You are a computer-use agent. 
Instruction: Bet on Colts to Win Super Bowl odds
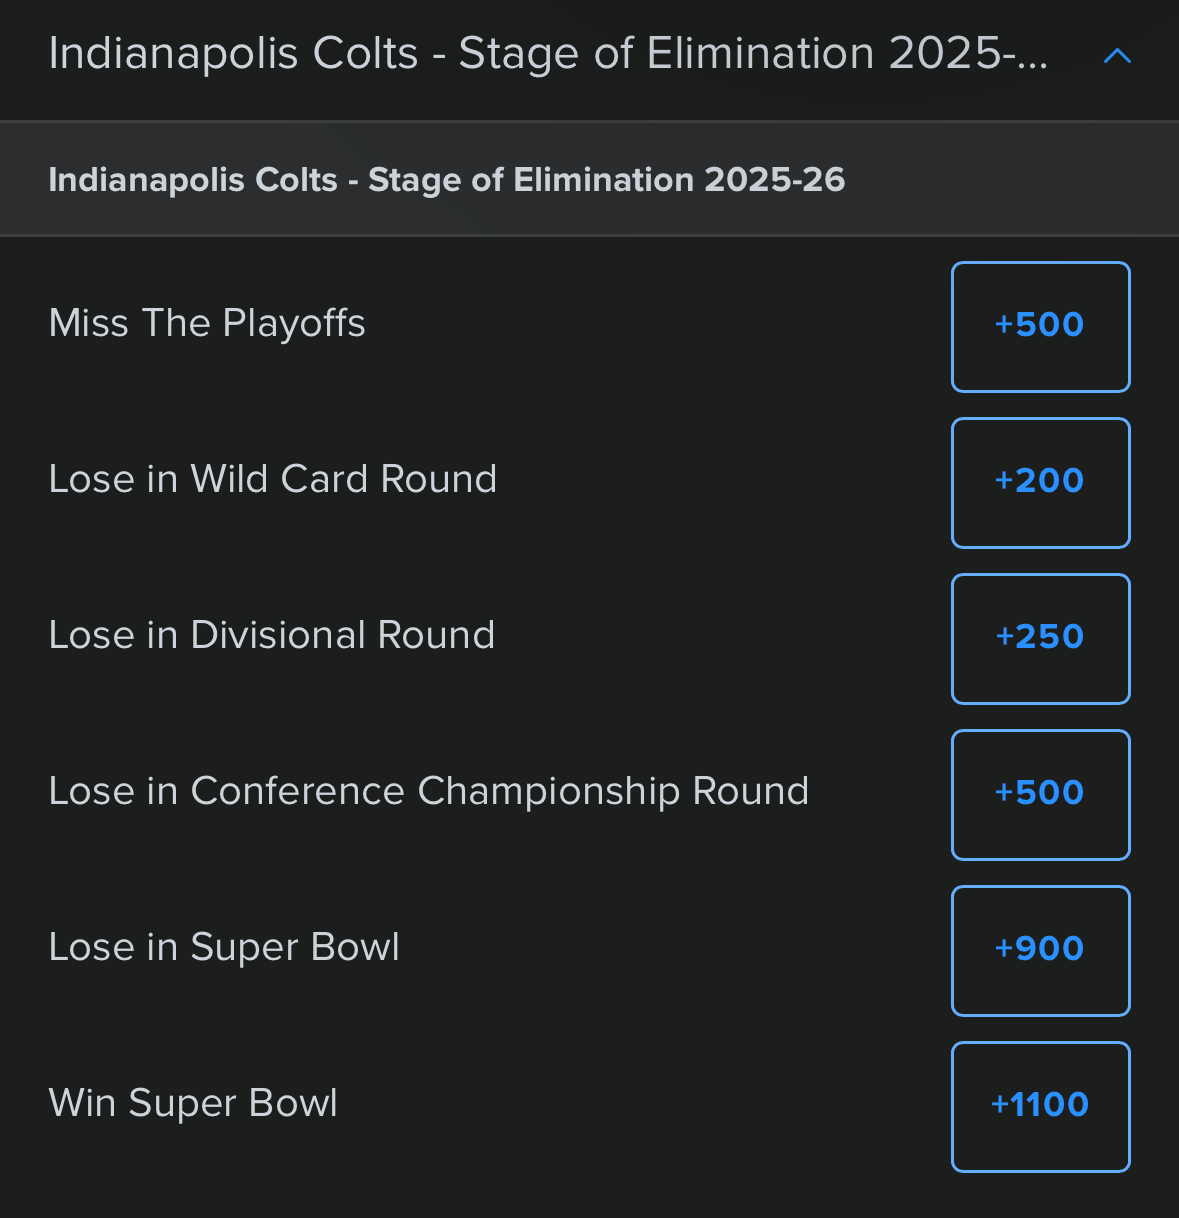click(x=1040, y=1106)
